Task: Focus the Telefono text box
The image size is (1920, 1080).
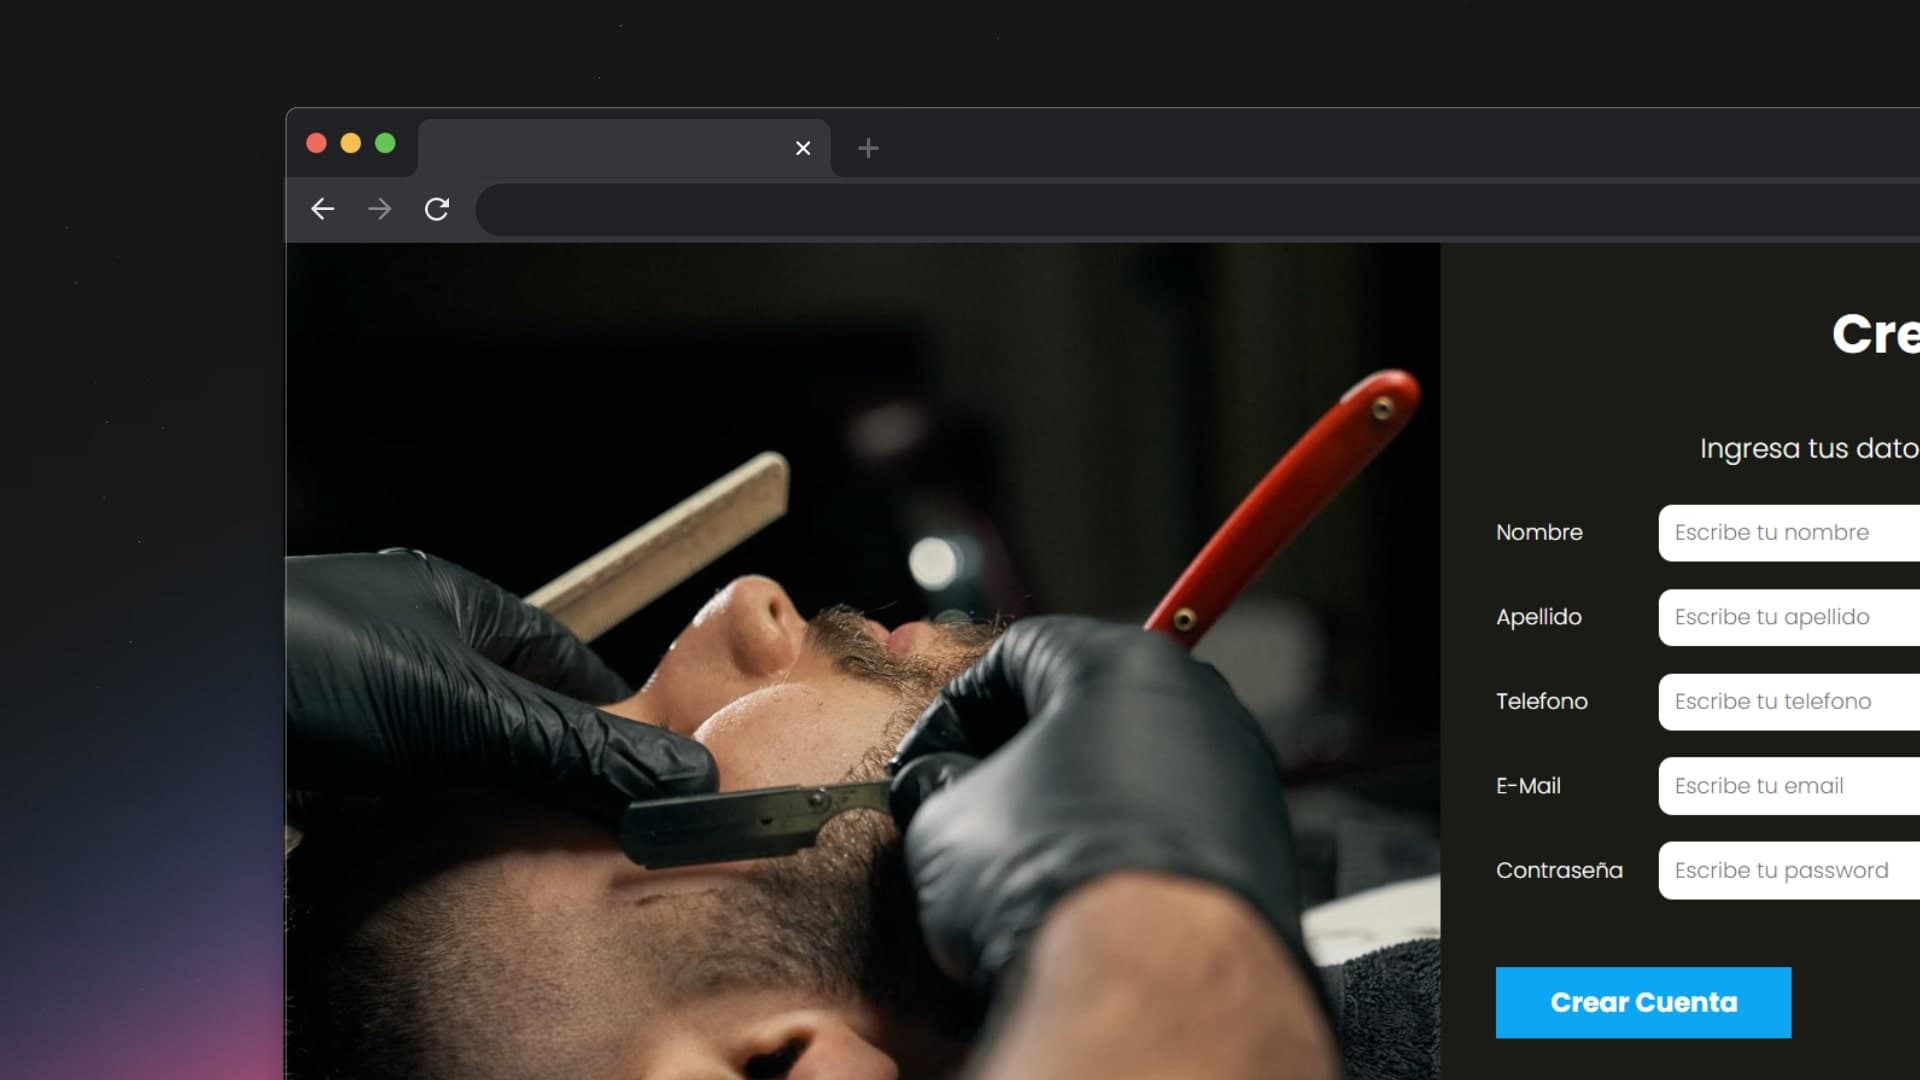Action: 1790,701
